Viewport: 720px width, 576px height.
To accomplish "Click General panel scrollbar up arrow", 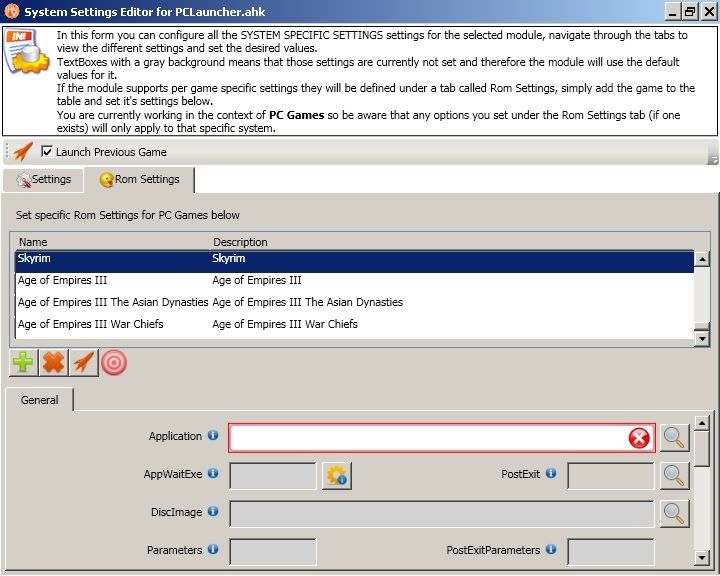I will 702,423.
